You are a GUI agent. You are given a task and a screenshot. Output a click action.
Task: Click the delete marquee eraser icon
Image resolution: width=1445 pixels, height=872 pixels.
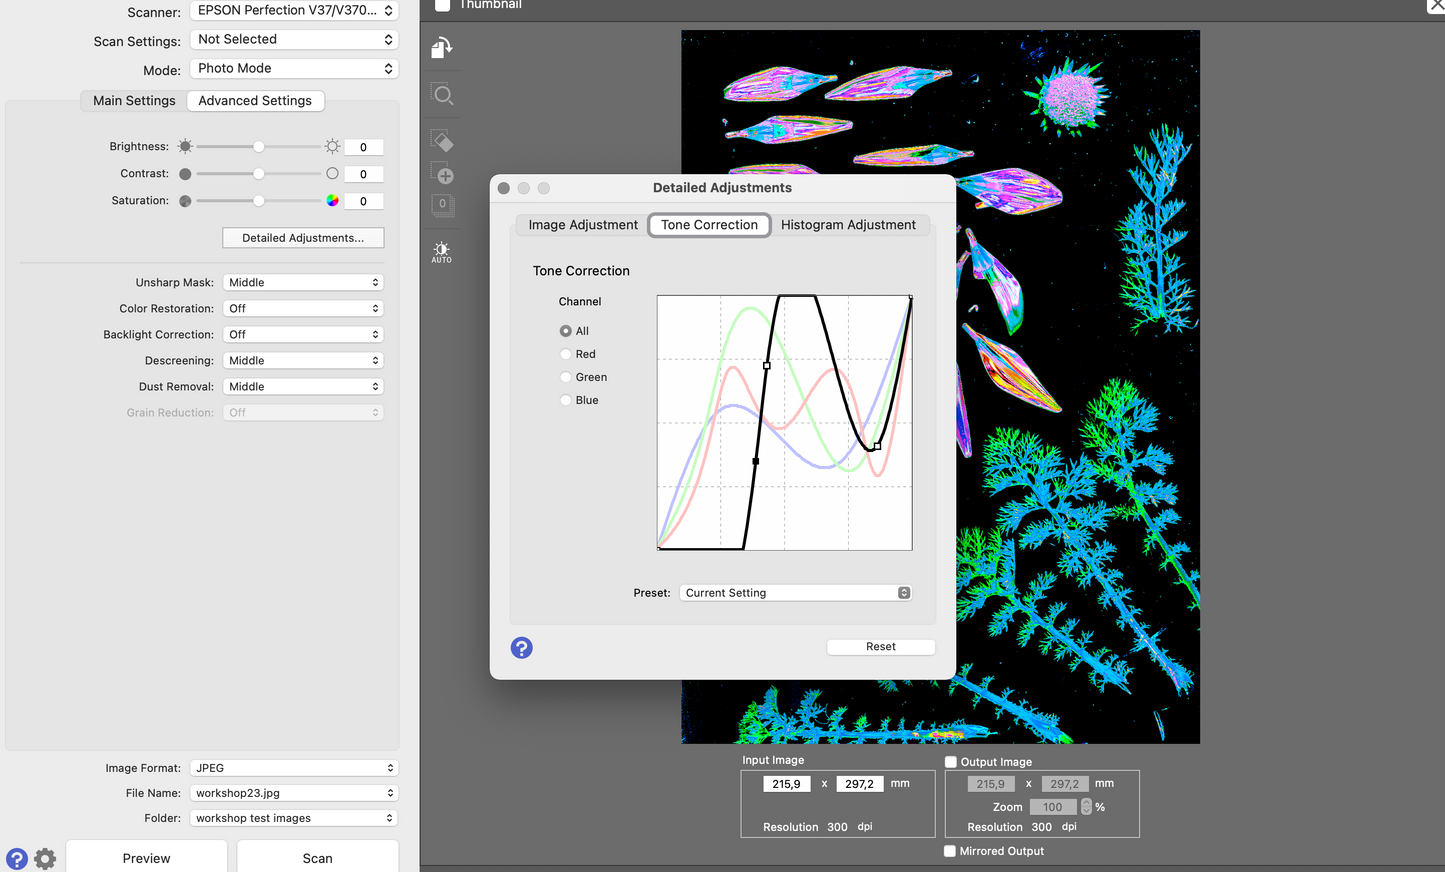[x=442, y=141]
